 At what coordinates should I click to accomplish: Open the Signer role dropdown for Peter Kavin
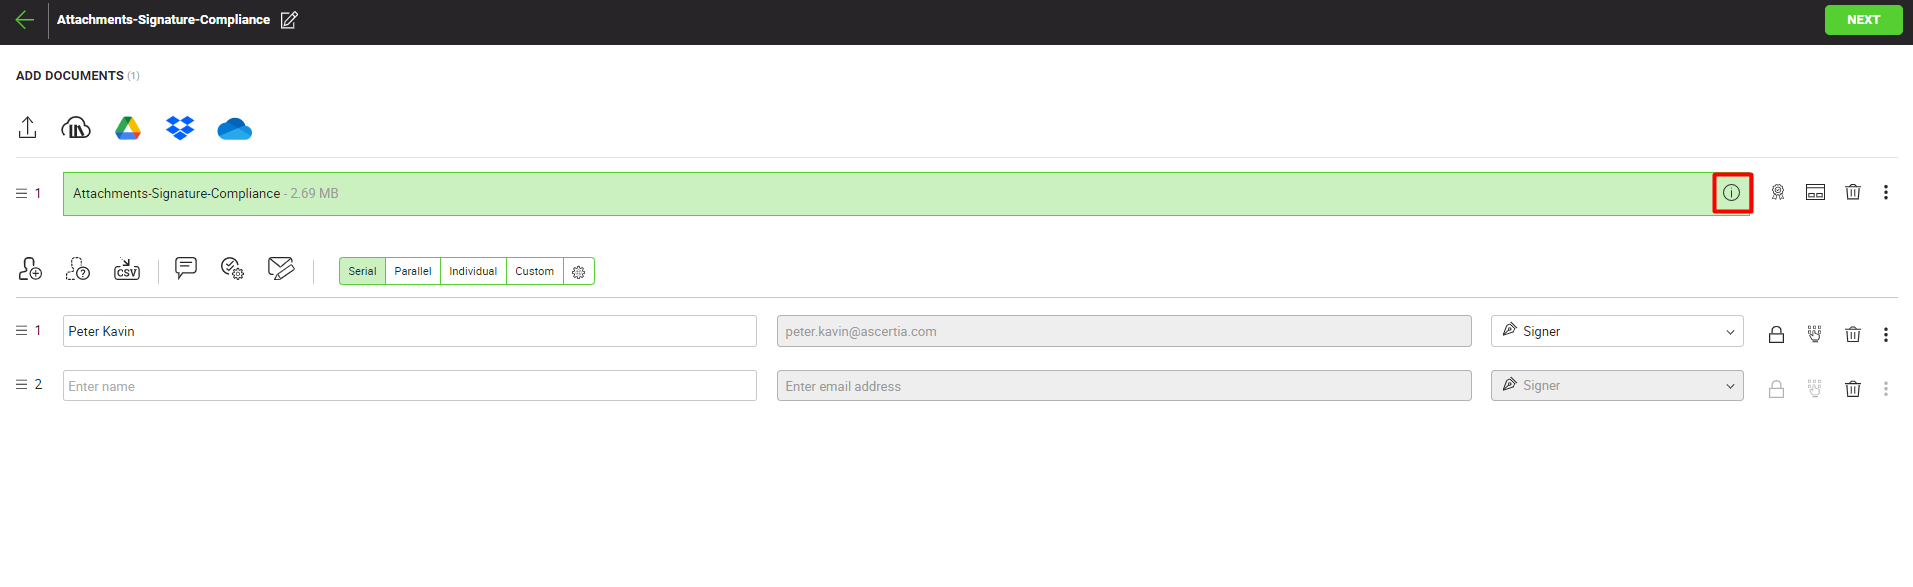[1616, 331]
